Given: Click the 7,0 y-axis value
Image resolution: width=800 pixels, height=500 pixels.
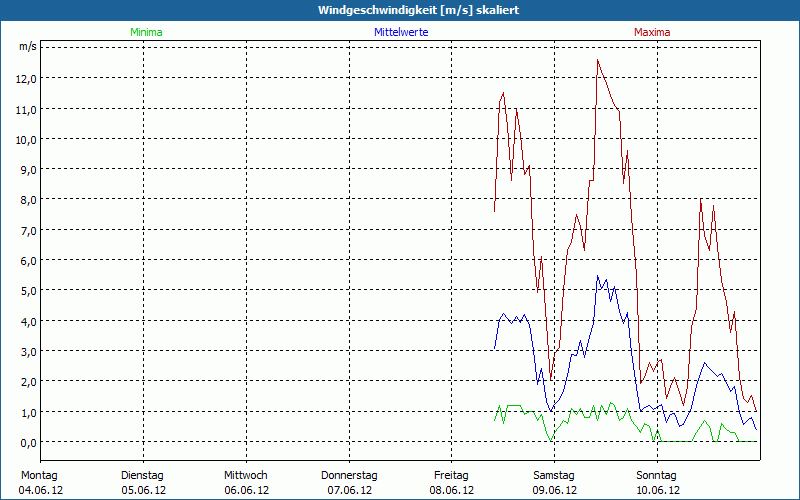Looking at the screenshot, I should pos(29,230).
